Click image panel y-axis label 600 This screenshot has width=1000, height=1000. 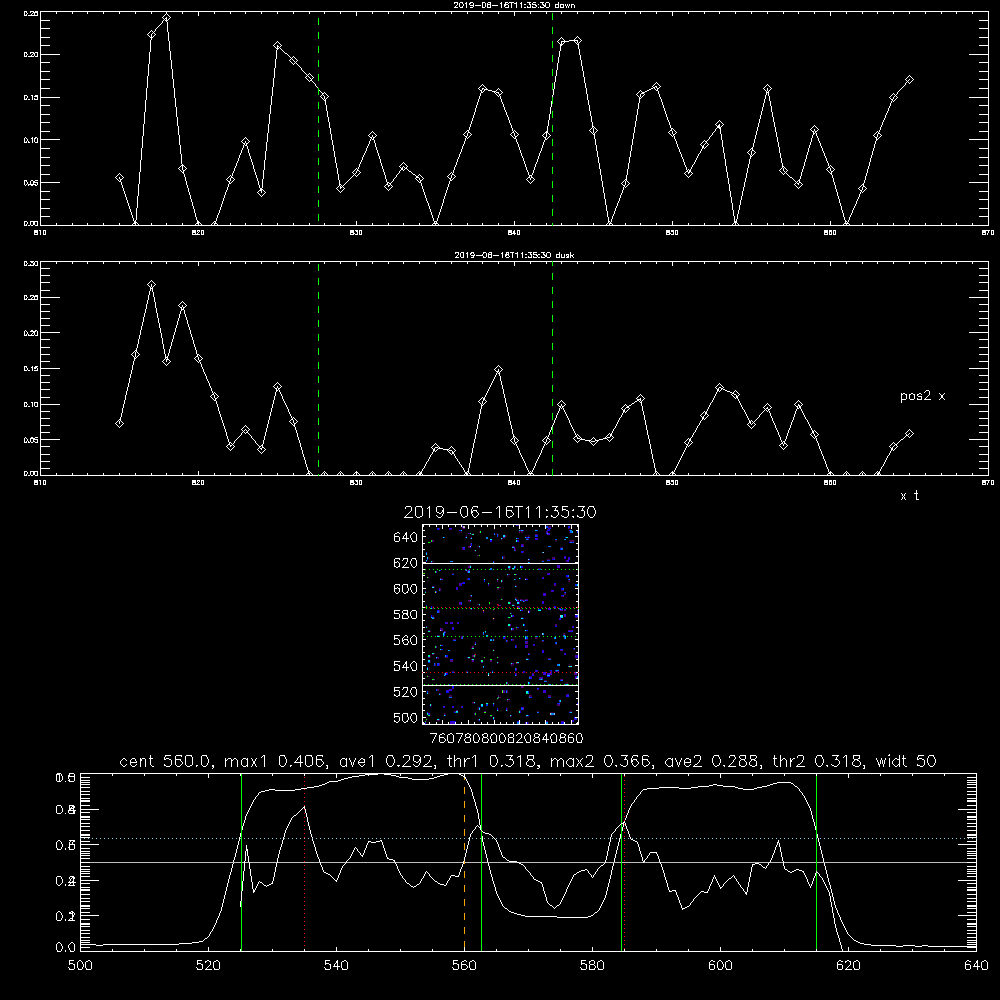(x=406, y=589)
